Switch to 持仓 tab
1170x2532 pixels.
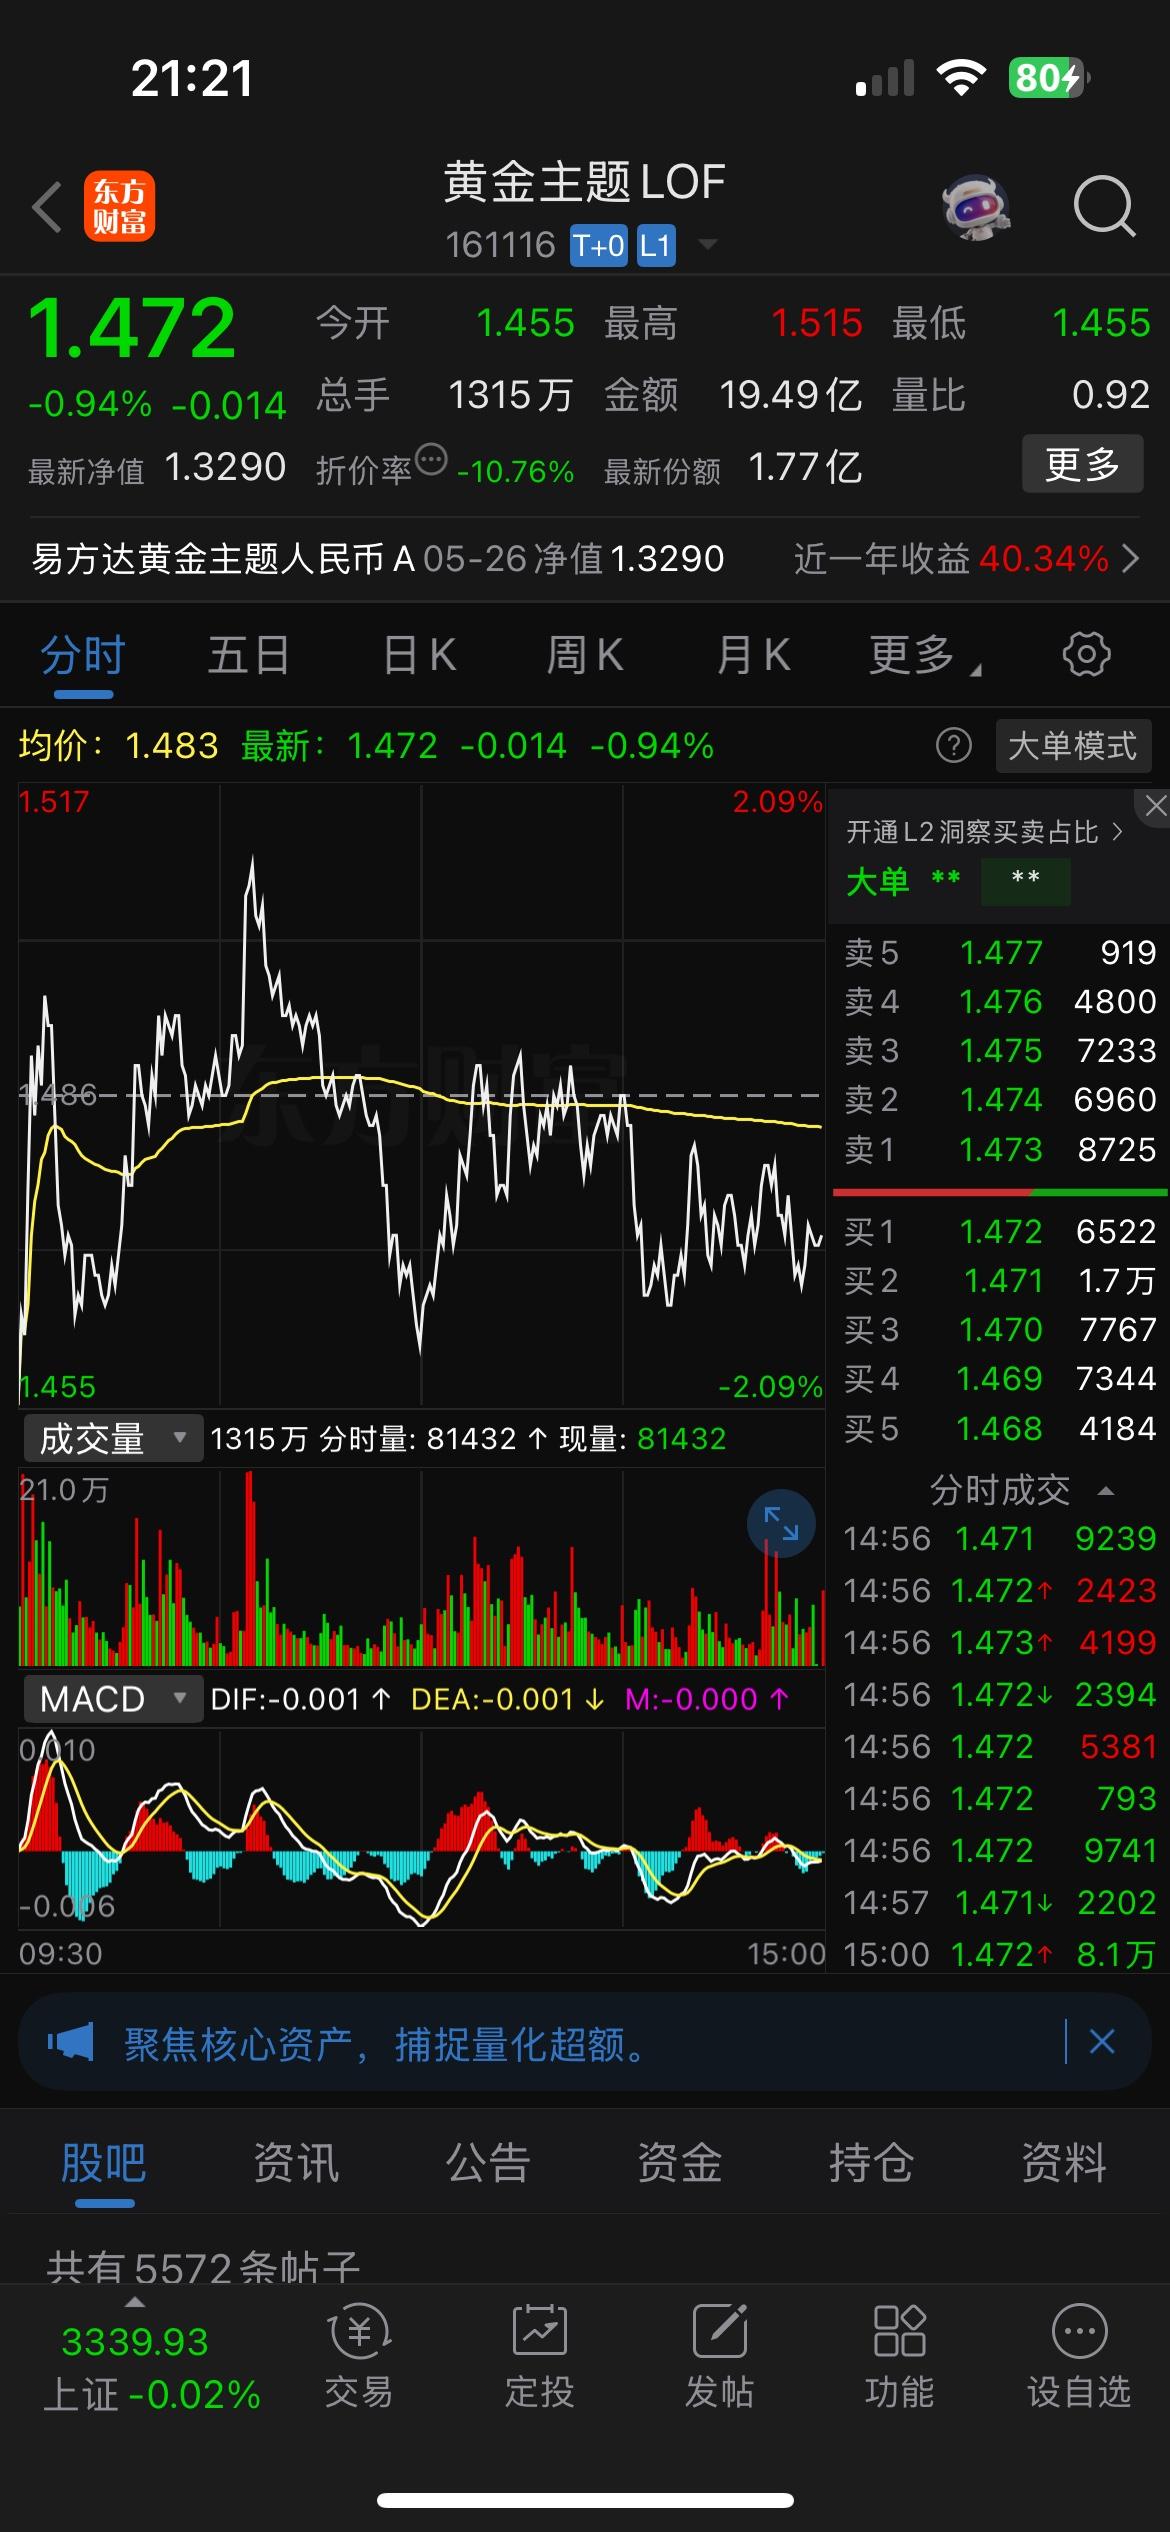(x=872, y=2163)
